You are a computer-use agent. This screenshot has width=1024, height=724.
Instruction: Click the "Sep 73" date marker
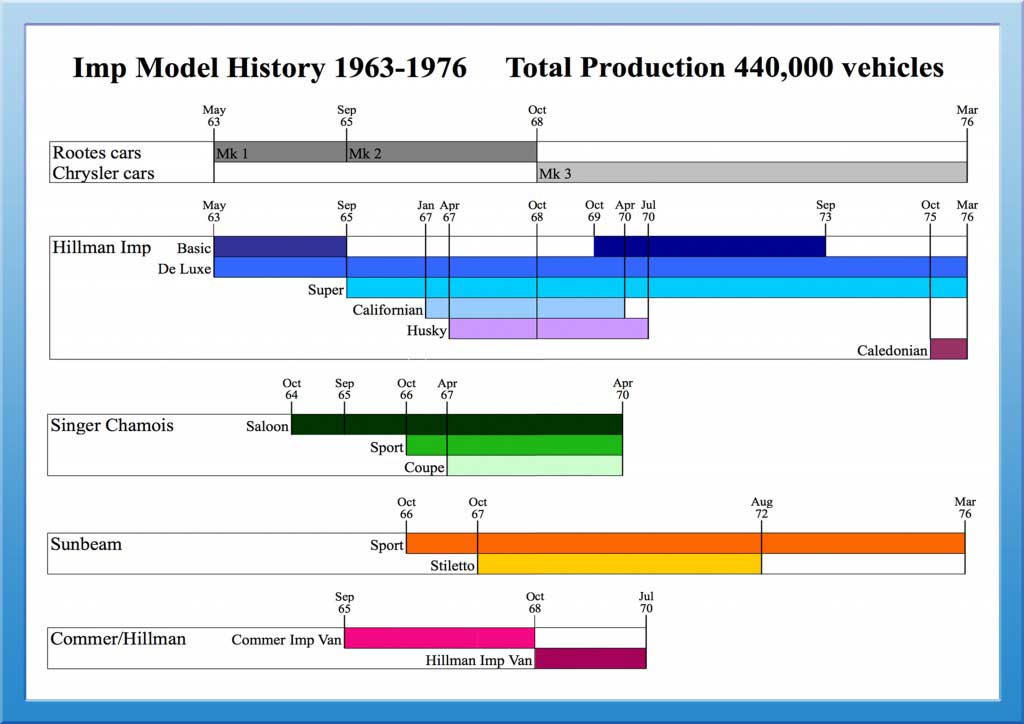coord(825,211)
